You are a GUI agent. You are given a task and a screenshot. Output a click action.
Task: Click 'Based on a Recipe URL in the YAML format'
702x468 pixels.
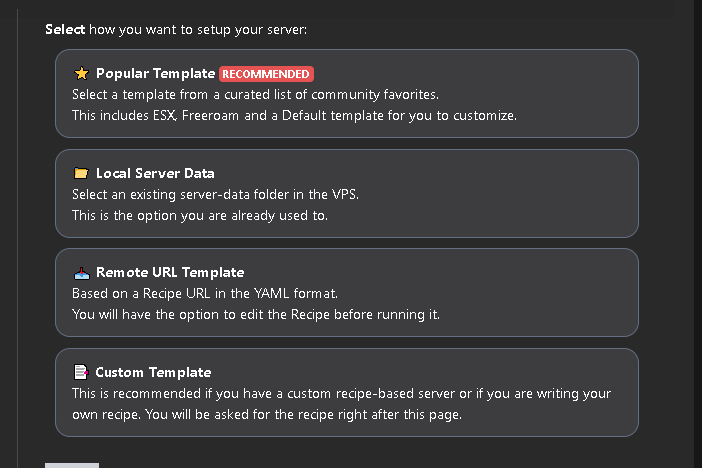pos(205,294)
